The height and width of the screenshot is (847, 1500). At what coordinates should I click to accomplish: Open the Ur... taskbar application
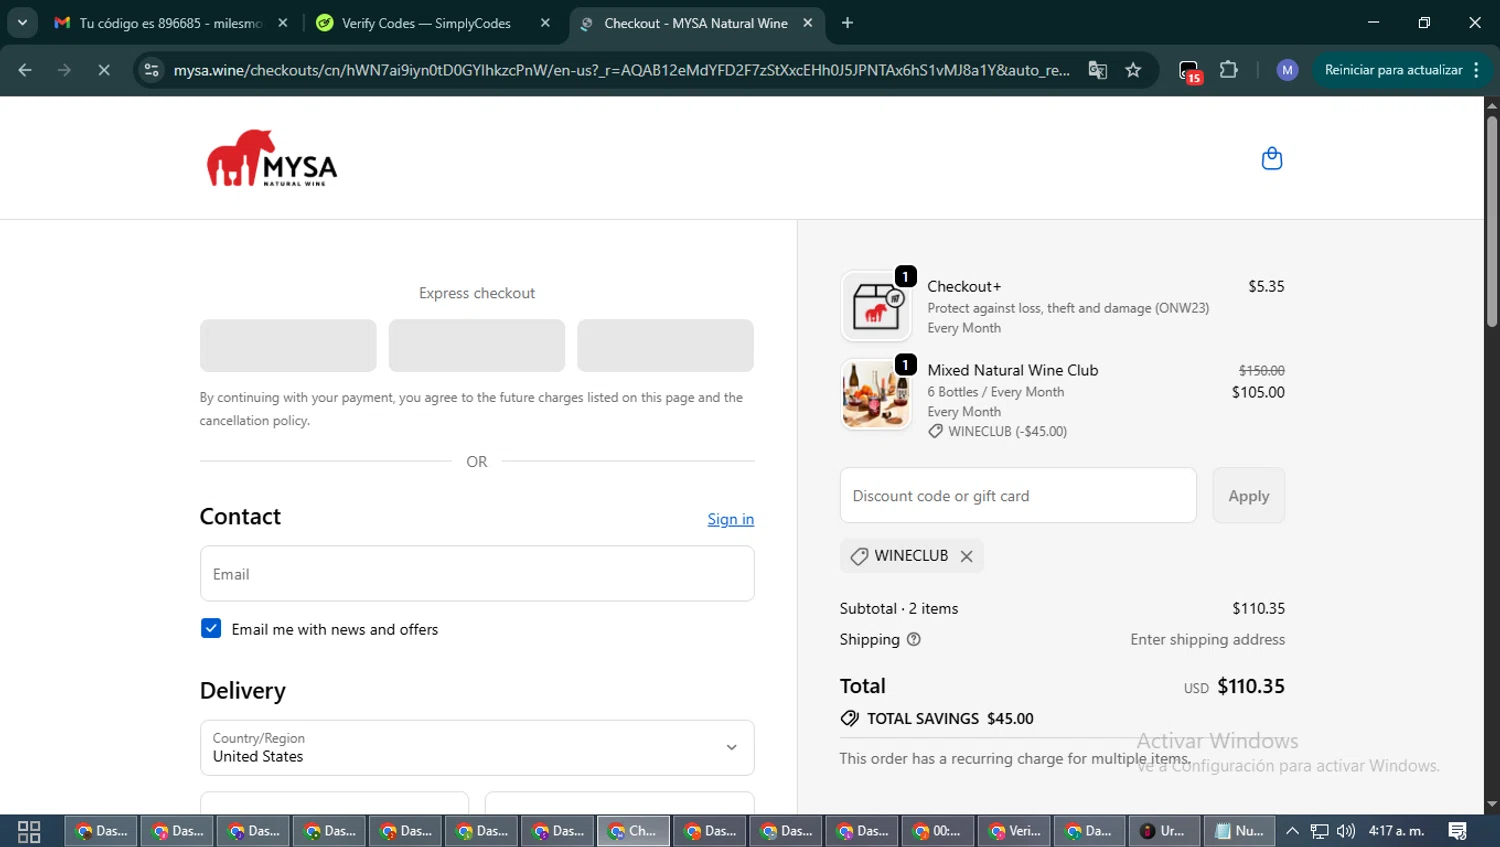[1164, 831]
